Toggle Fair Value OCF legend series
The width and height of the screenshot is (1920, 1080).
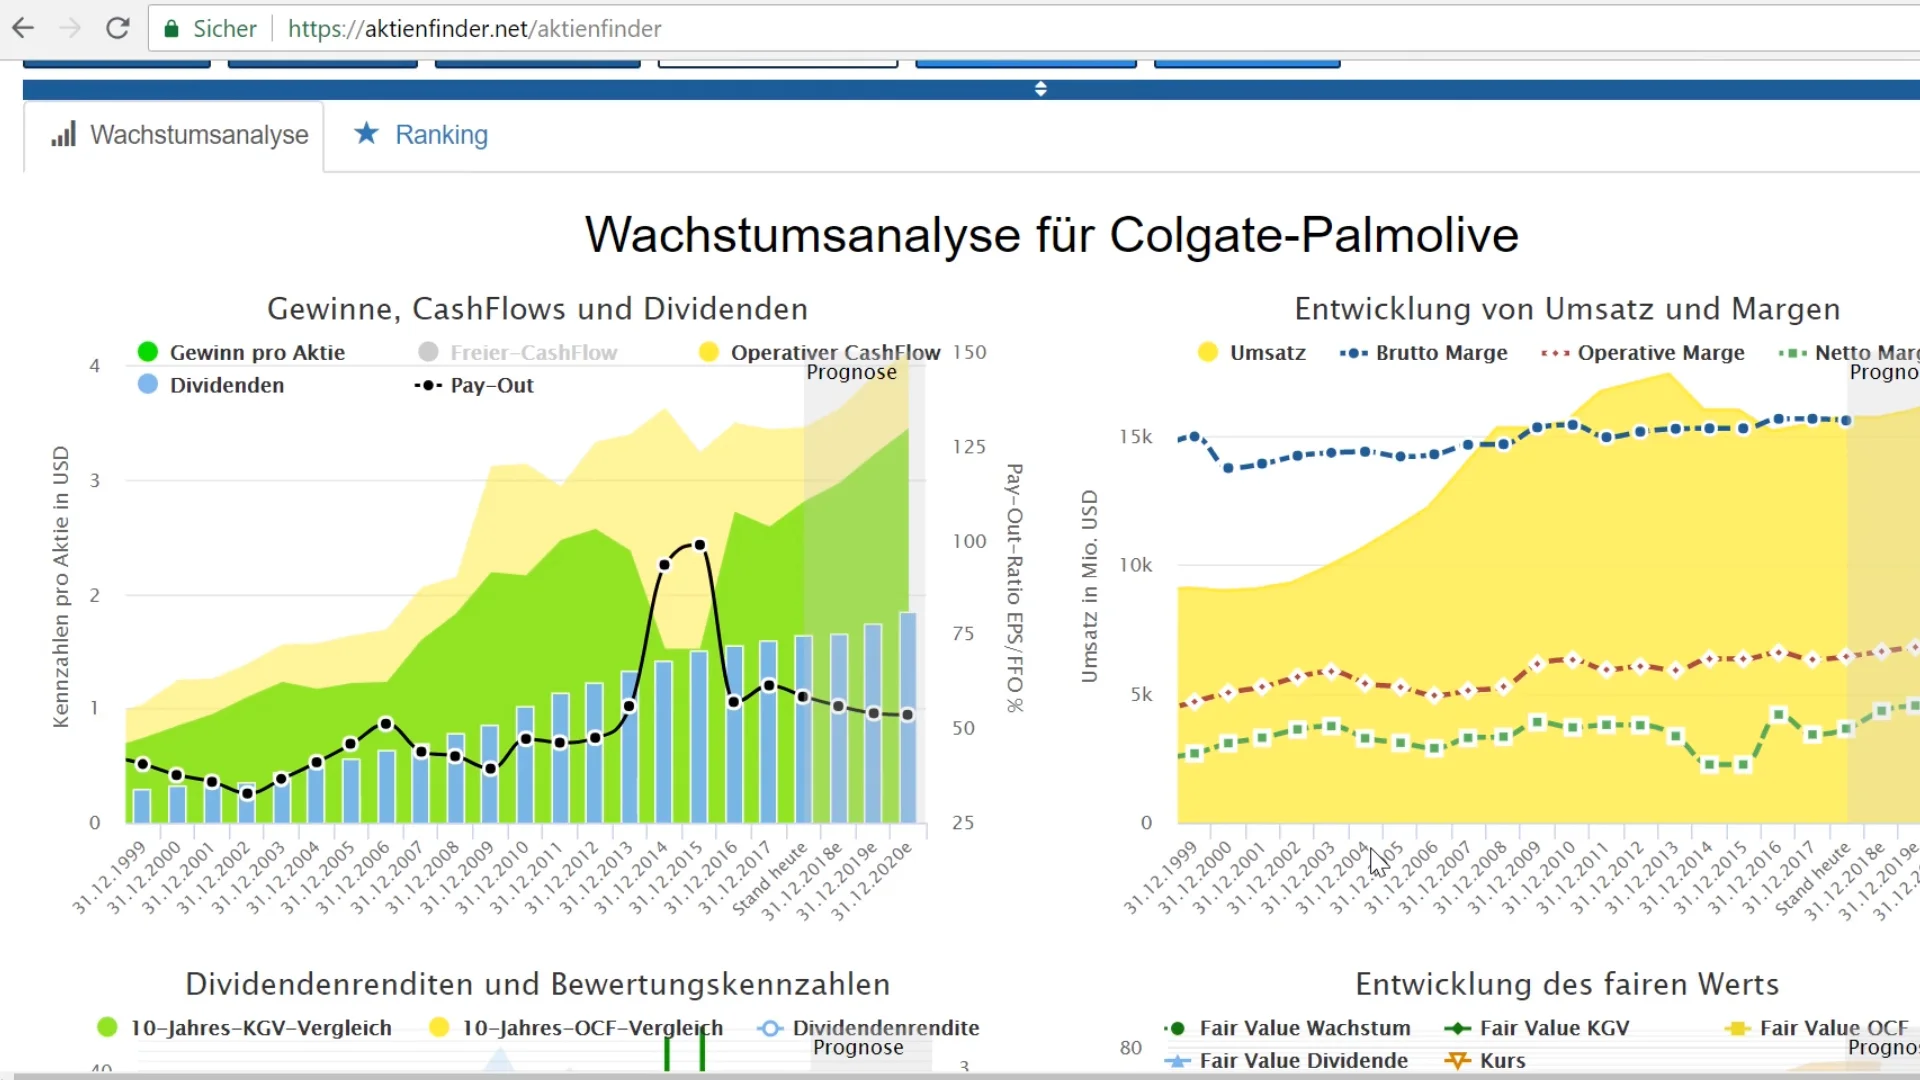[1817, 1028]
